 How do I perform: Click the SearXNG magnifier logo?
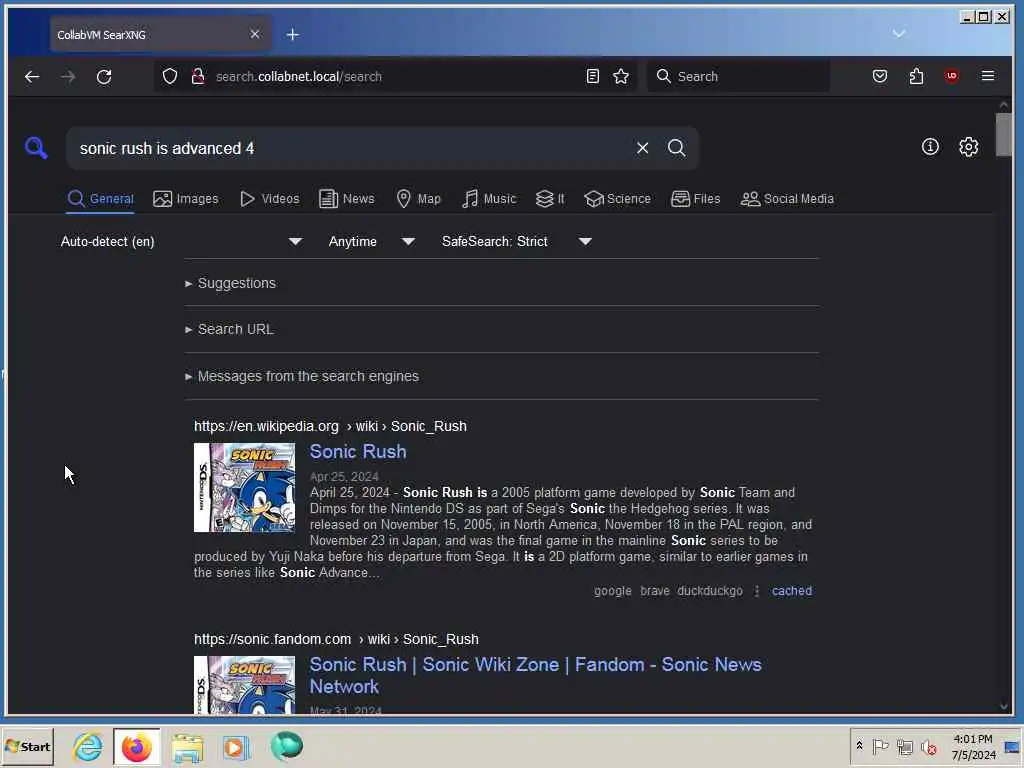tap(36, 148)
